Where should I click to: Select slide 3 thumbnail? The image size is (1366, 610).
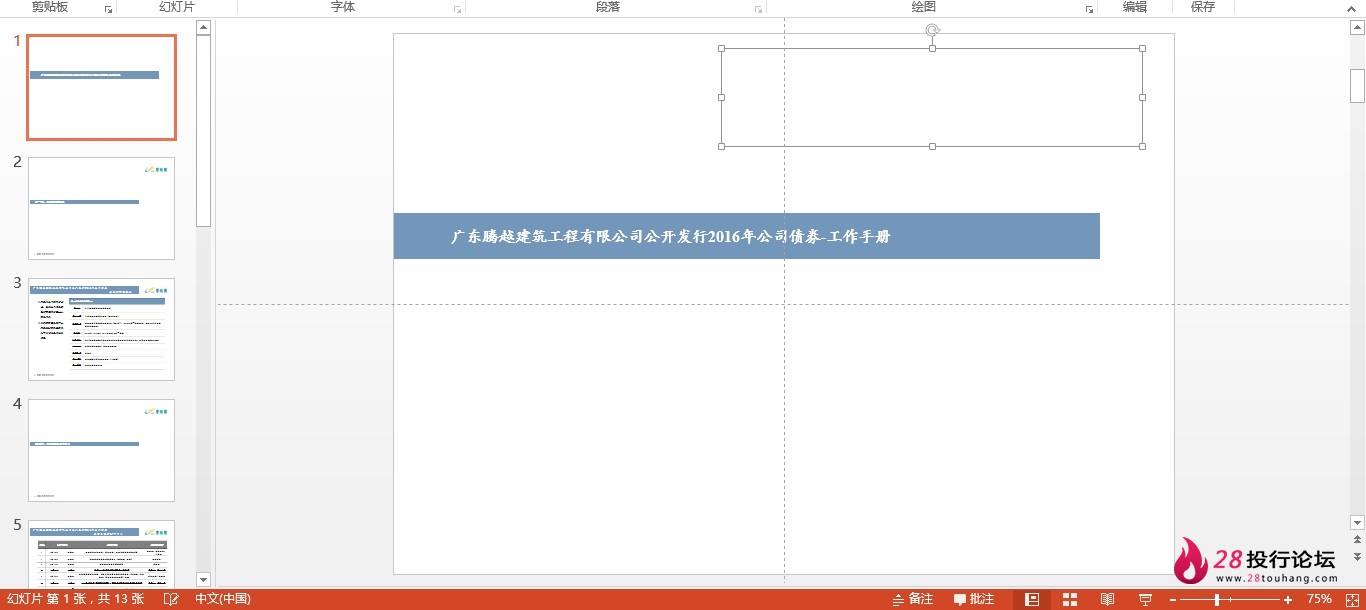[101, 329]
